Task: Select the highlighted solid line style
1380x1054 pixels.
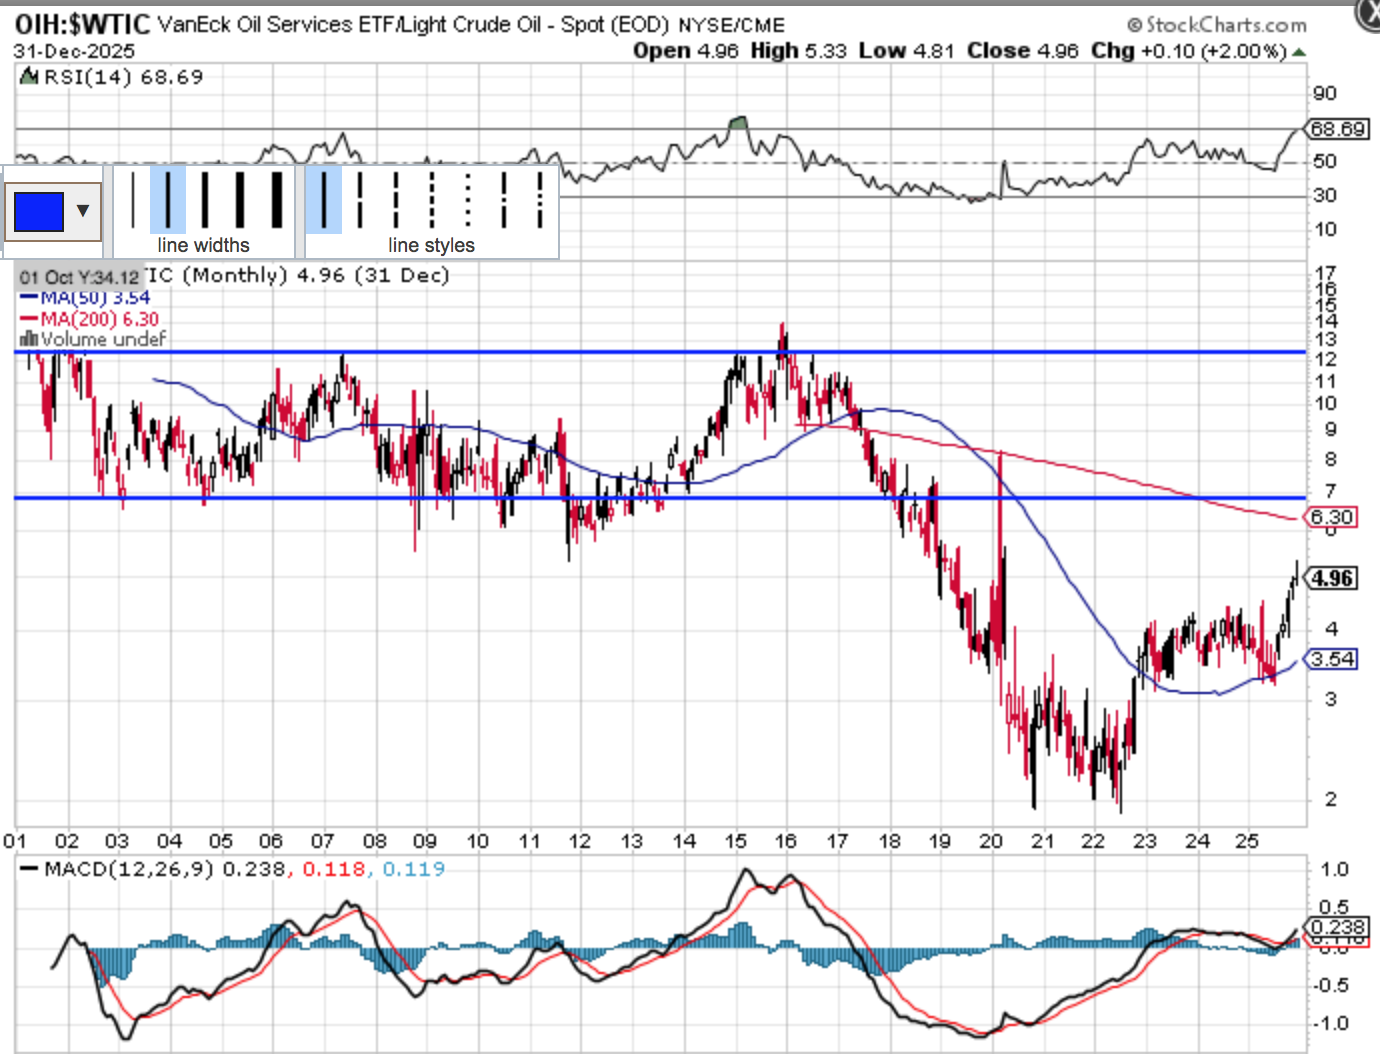Action: [324, 199]
